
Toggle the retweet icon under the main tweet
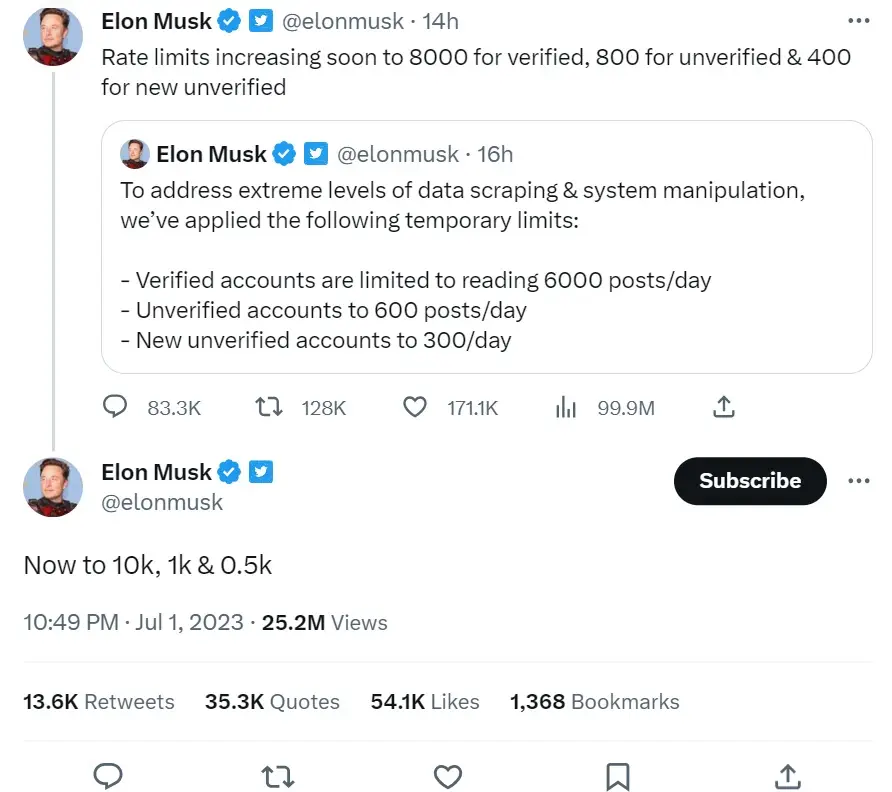pos(278,777)
